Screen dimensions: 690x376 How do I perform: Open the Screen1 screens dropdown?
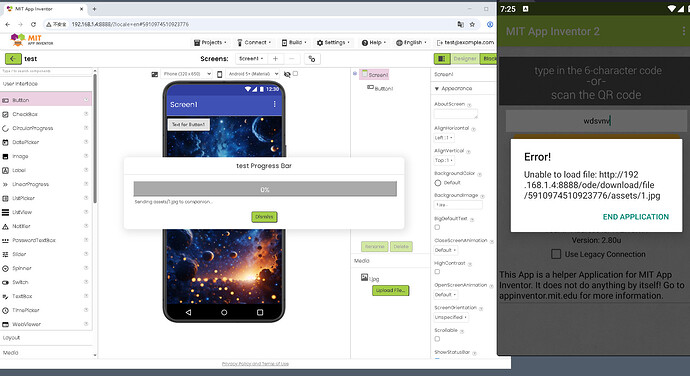tap(251, 59)
